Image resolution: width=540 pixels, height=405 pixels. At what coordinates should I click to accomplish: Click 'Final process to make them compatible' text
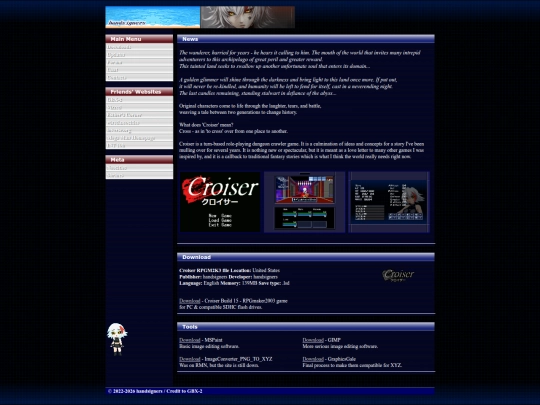[346, 365]
